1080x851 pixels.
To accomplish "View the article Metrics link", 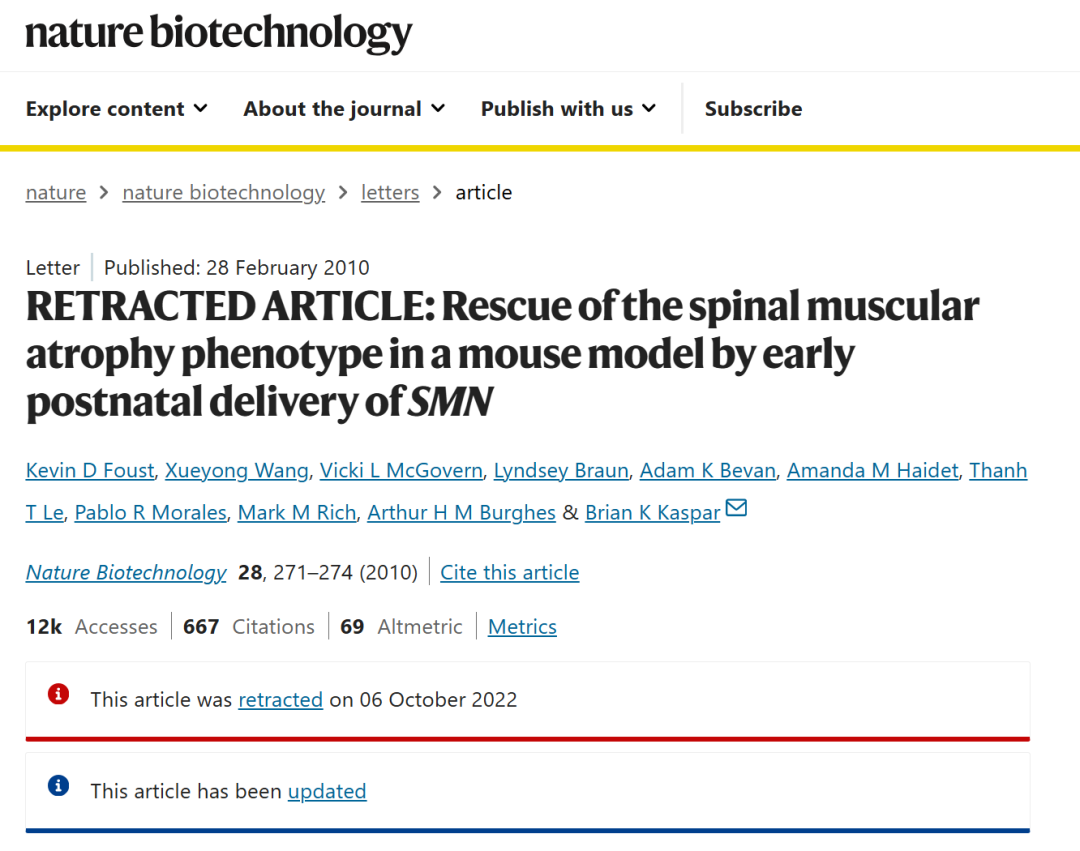I will point(522,627).
